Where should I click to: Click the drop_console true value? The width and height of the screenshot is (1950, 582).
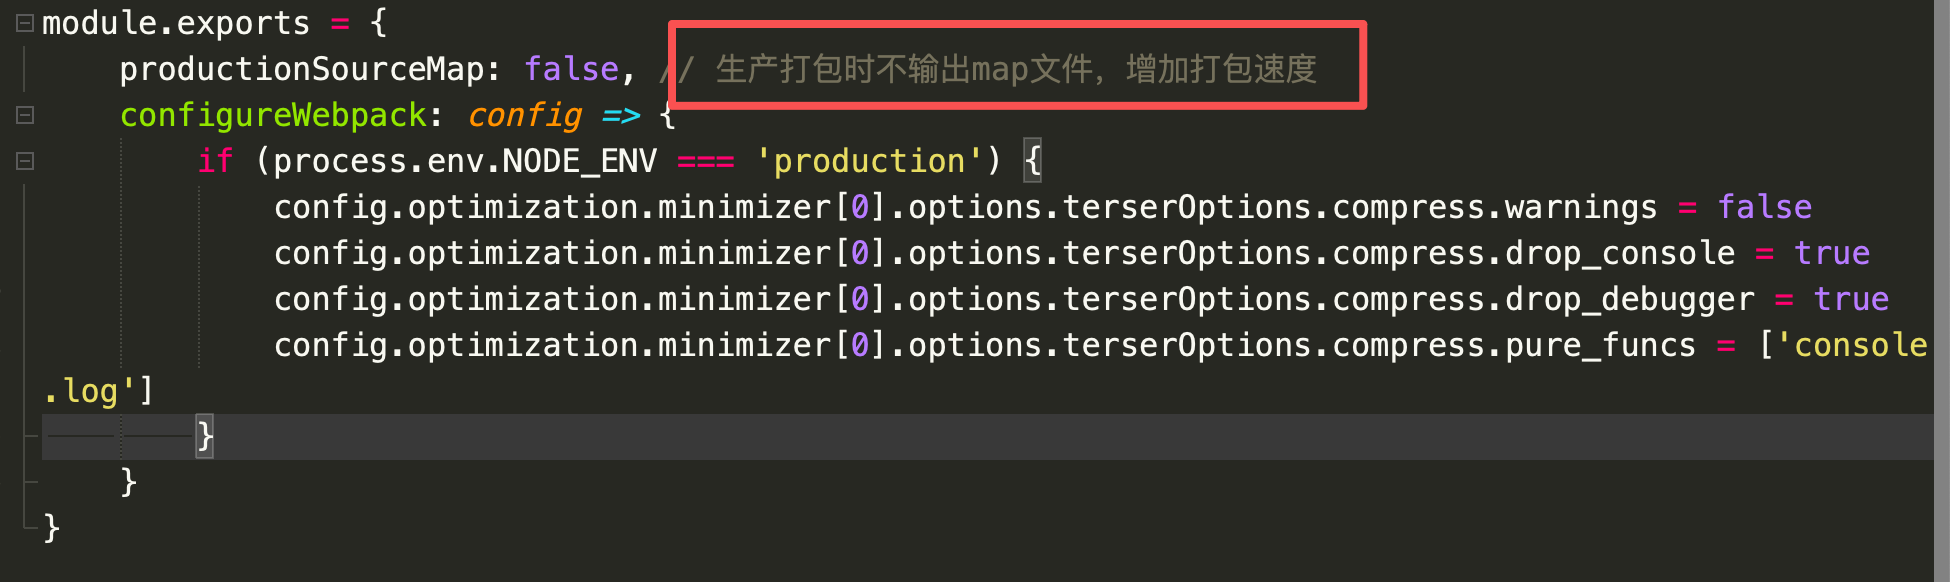(1831, 253)
